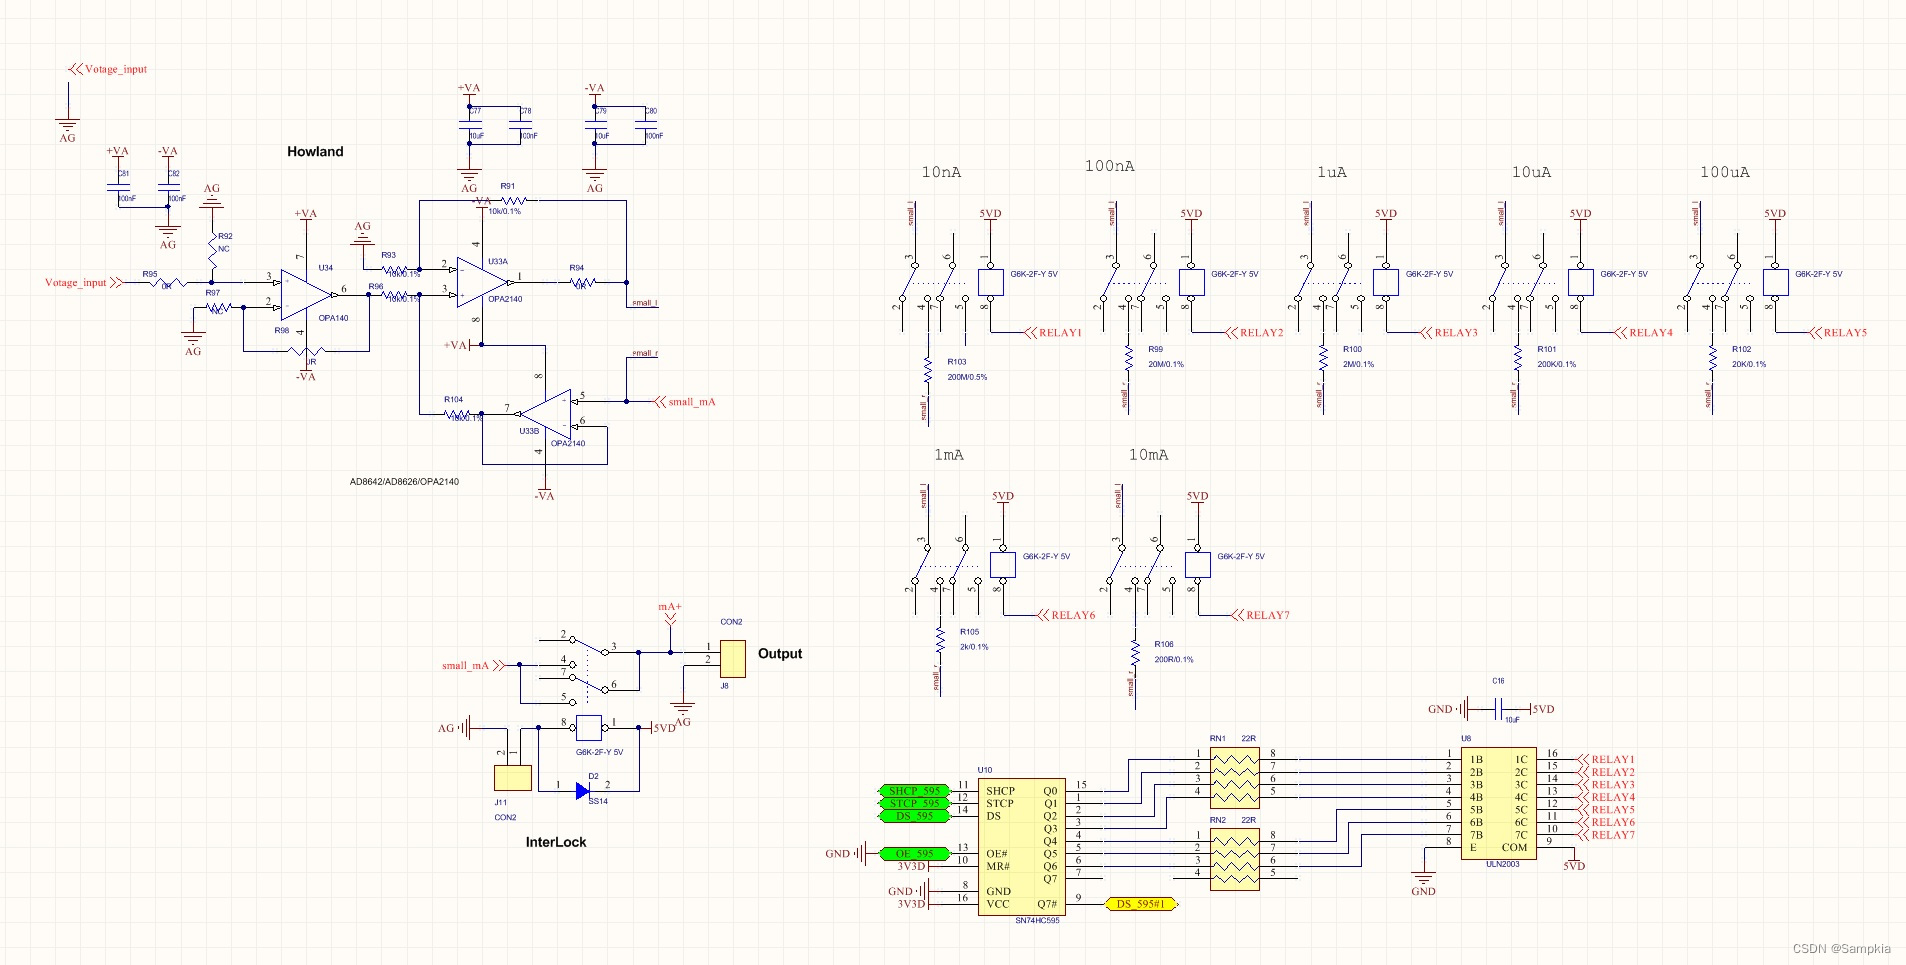Click the InterLock label

click(x=556, y=842)
